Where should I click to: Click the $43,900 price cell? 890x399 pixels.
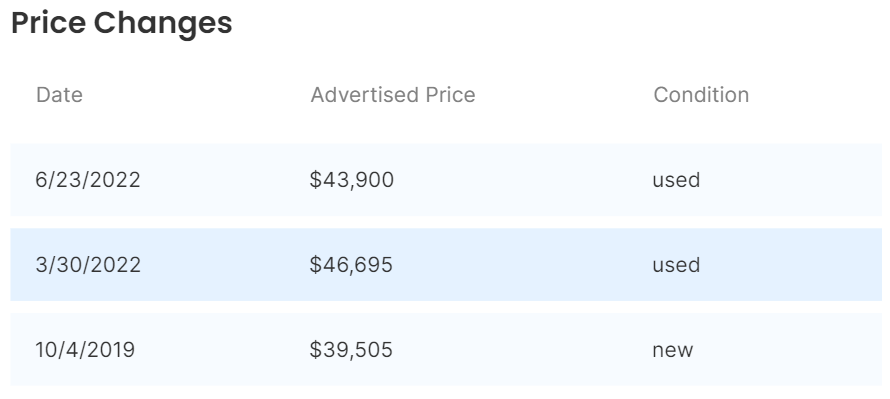click(x=352, y=180)
